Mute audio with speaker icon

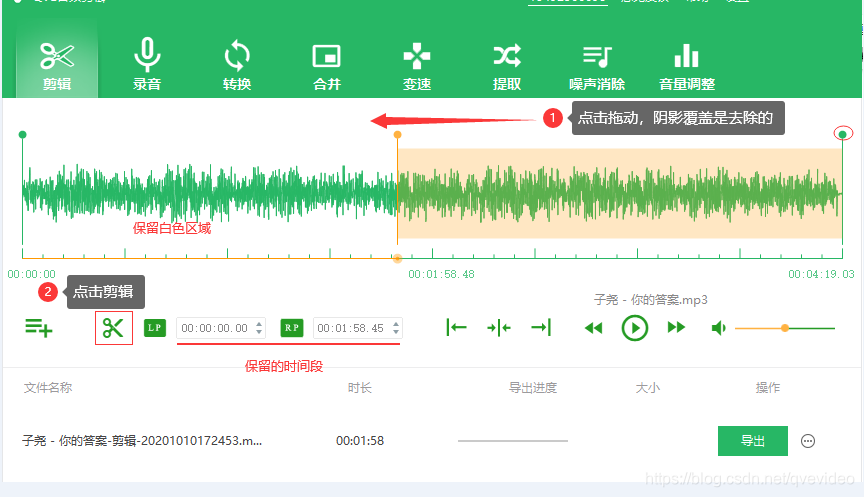[x=718, y=328]
